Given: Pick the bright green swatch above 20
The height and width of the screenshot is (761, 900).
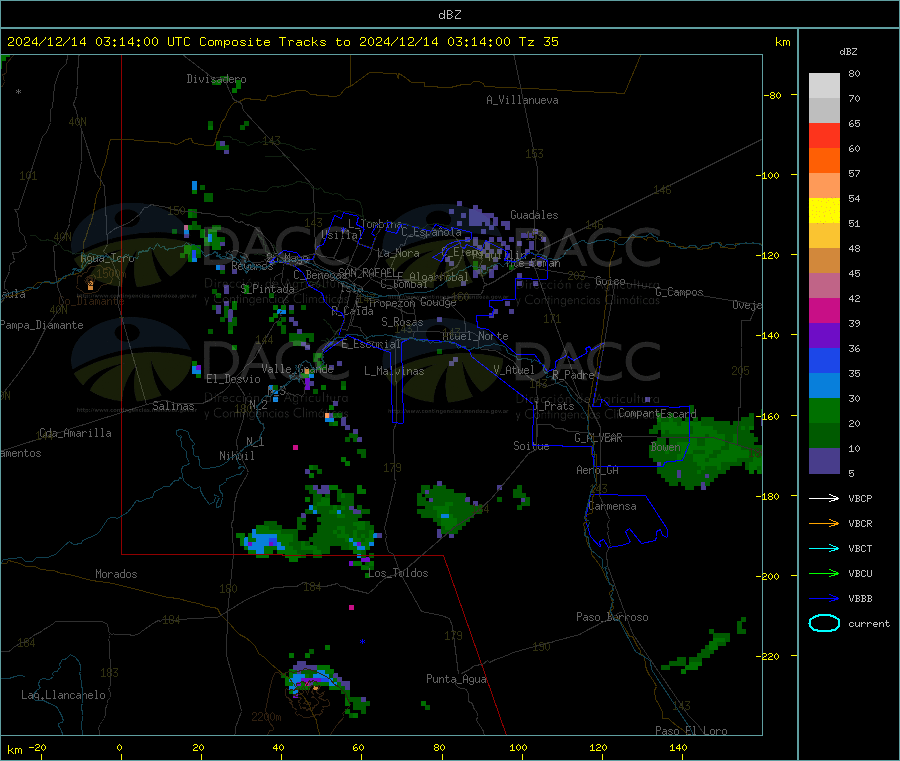Looking at the screenshot, I should (x=824, y=410).
